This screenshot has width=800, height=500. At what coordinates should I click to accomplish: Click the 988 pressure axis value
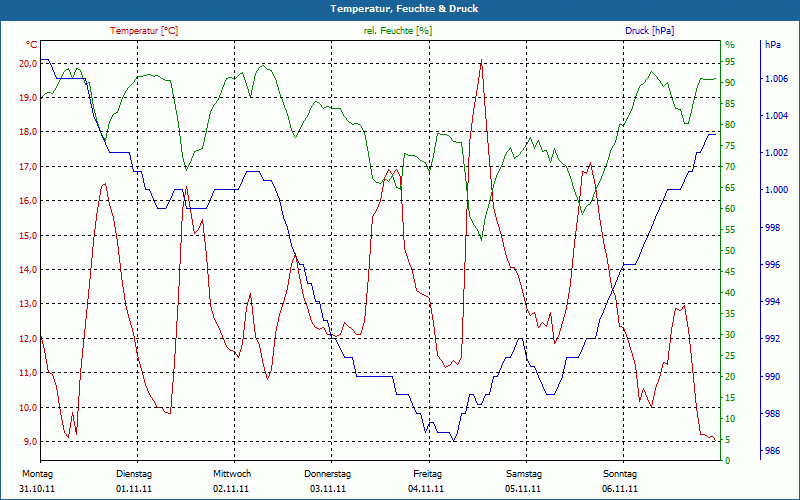coord(772,413)
